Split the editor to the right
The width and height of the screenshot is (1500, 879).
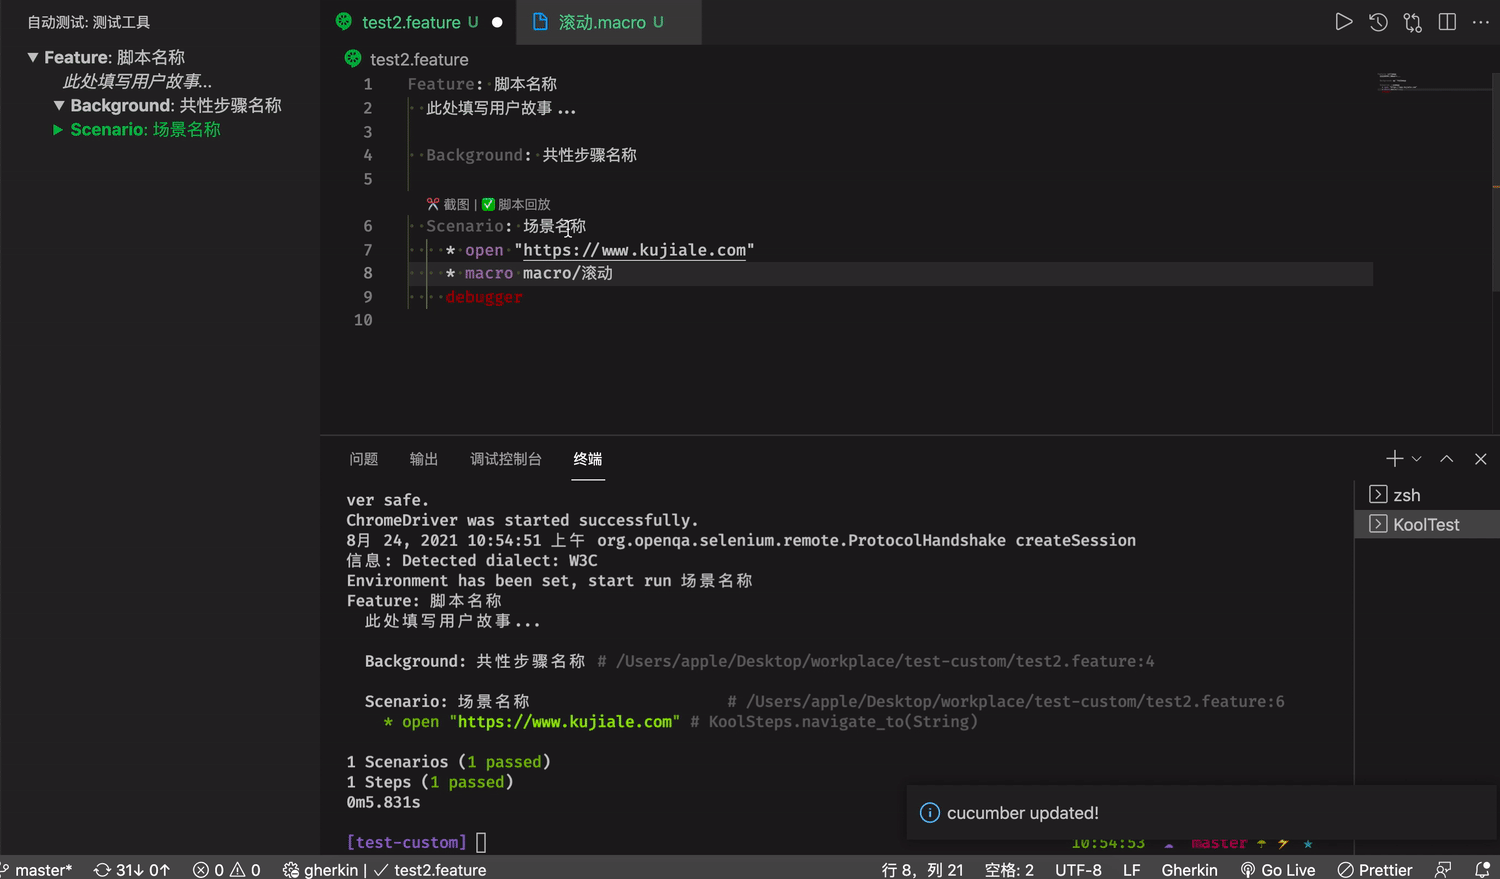pyautogui.click(x=1447, y=22)
